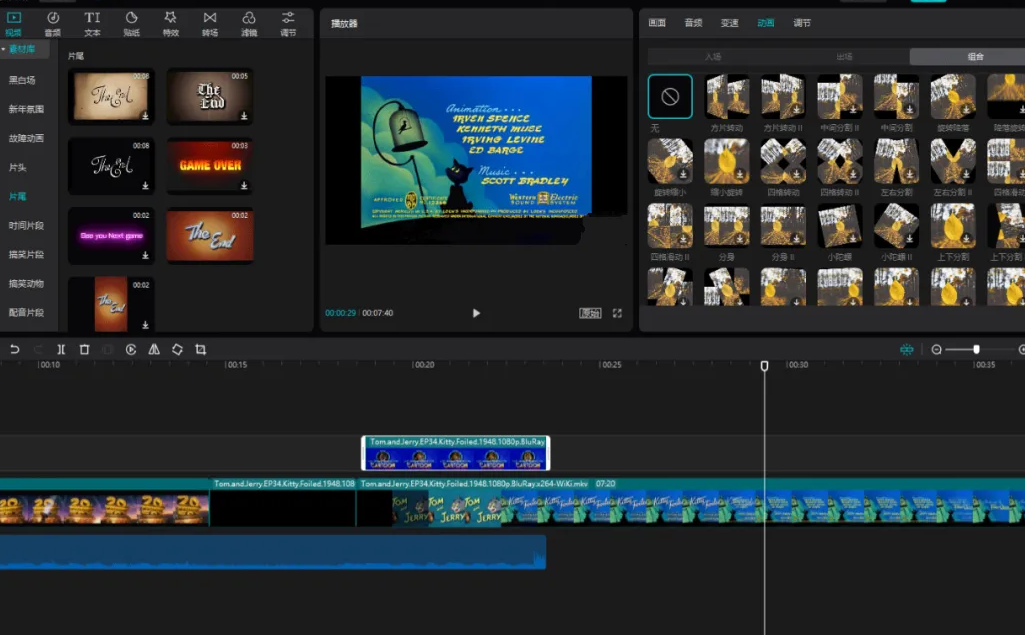Open the 故障动画 category
The height and width of the screenshot is (635, 1025).
(x=26, y=138)
